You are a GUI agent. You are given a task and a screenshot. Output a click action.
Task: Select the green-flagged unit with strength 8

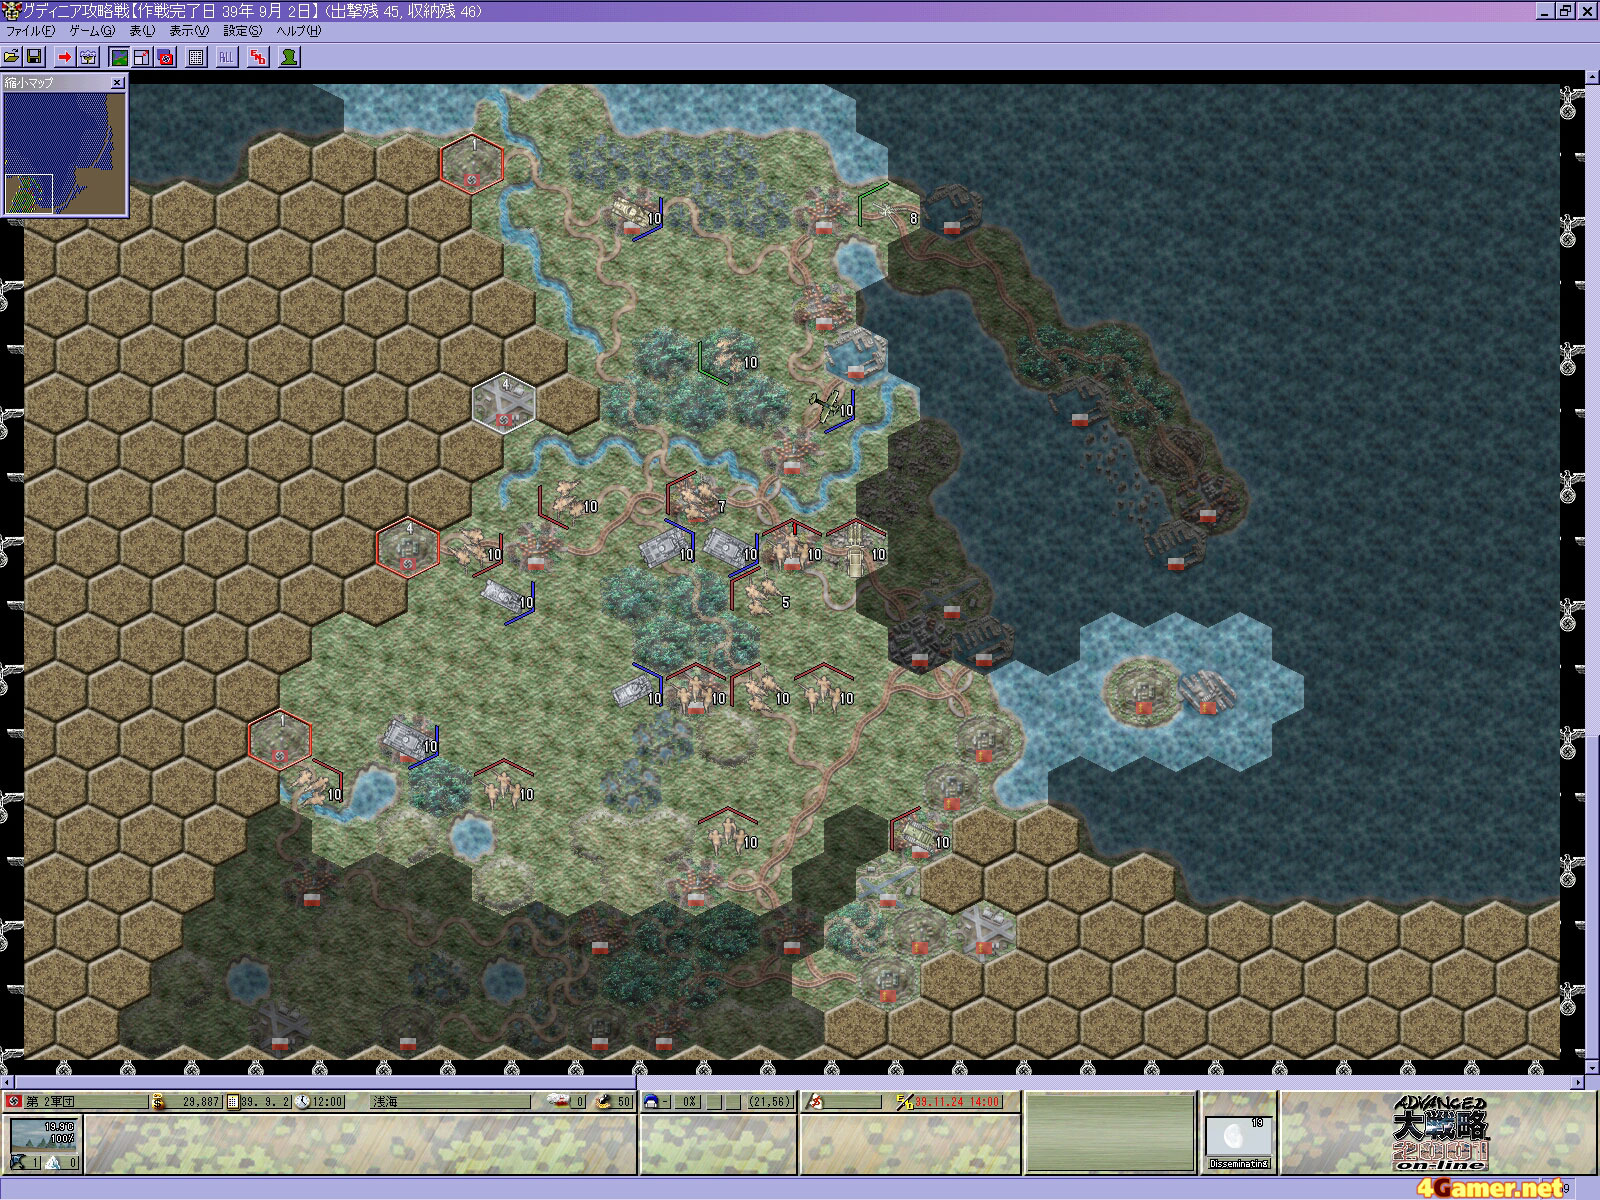(888, 211)
